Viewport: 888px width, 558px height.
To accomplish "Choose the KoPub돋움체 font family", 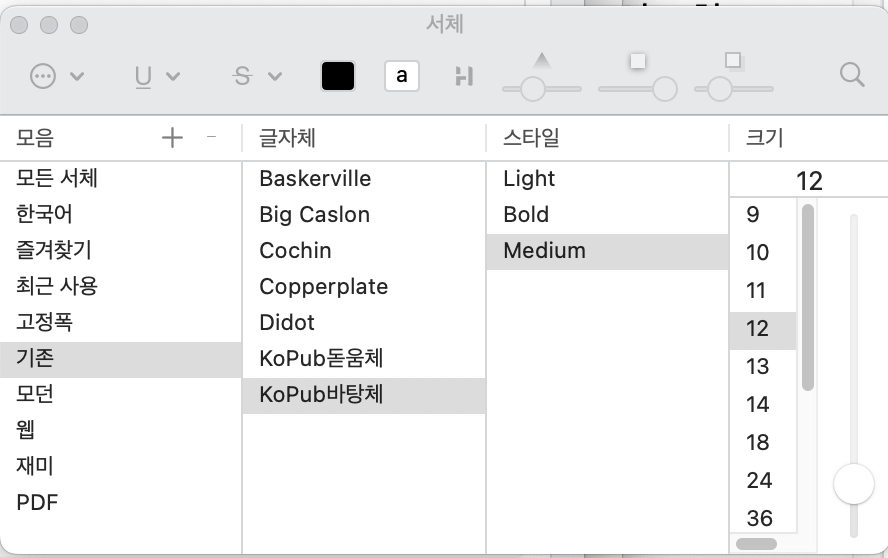I will pos(364,358).
